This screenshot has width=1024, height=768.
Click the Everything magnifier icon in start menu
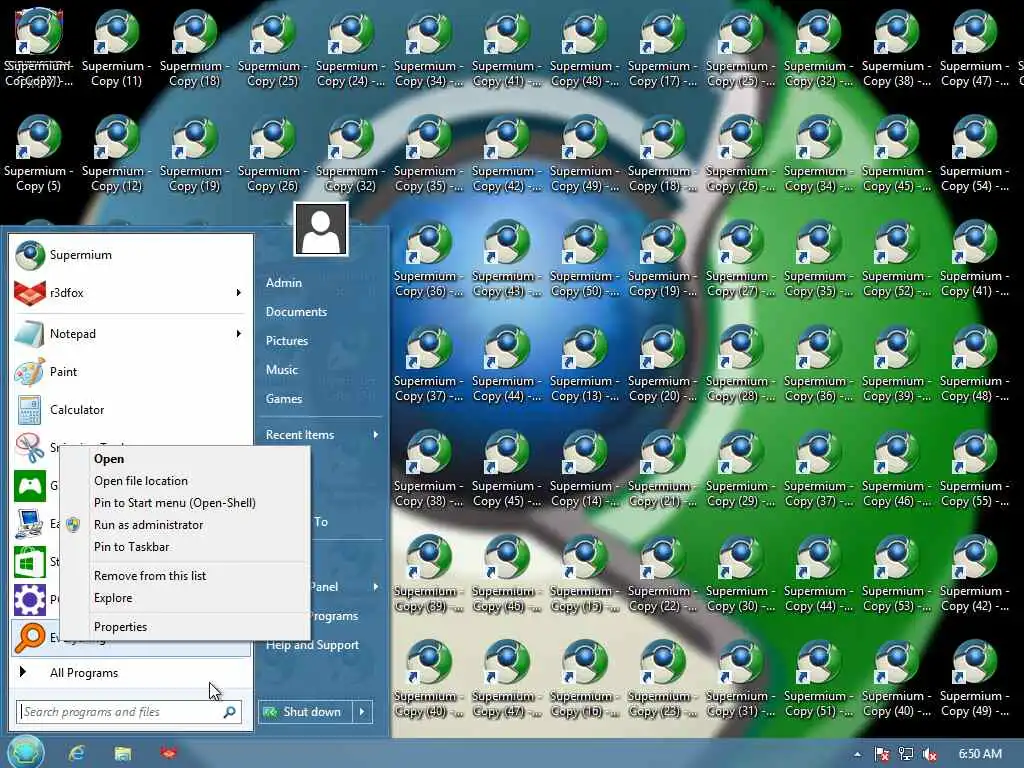pyautogui.click(x=29, y=637)
